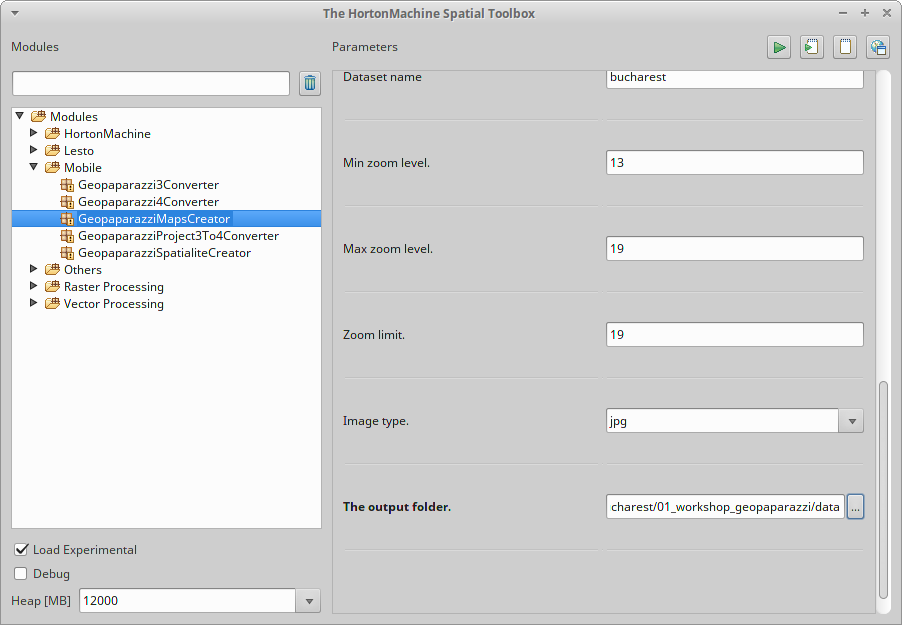Click the HortonMachine label in tree
Screen dimensions: 902x625
click(107, 134)
